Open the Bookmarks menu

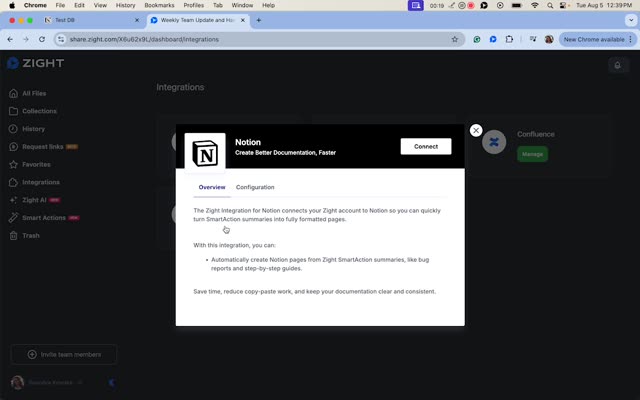click(x=159, y=5)
